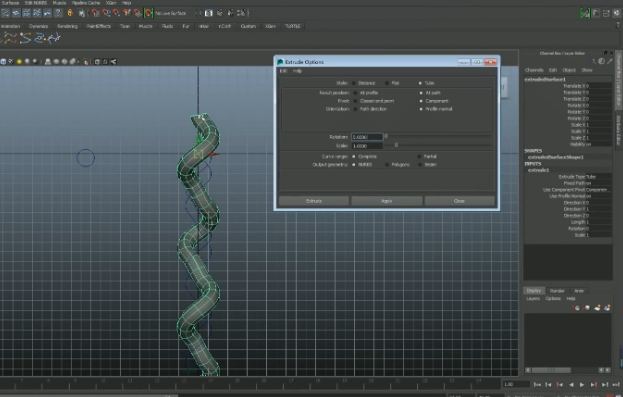Switch to the Dynamics shelf tab

point(39,26)
